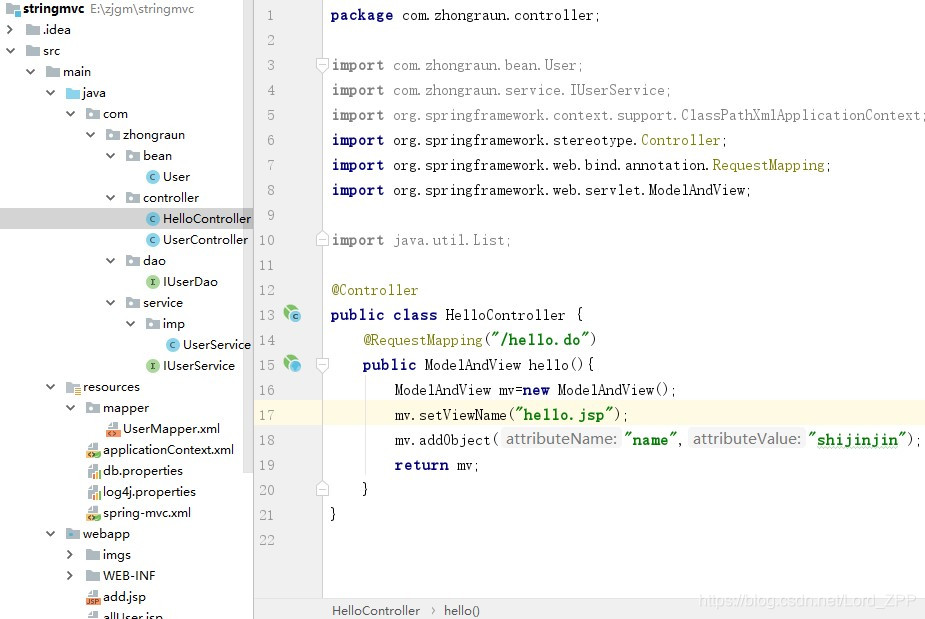Collapse the main folder arrow
This screenshot has width=925, height=619.
coord(31,71)
